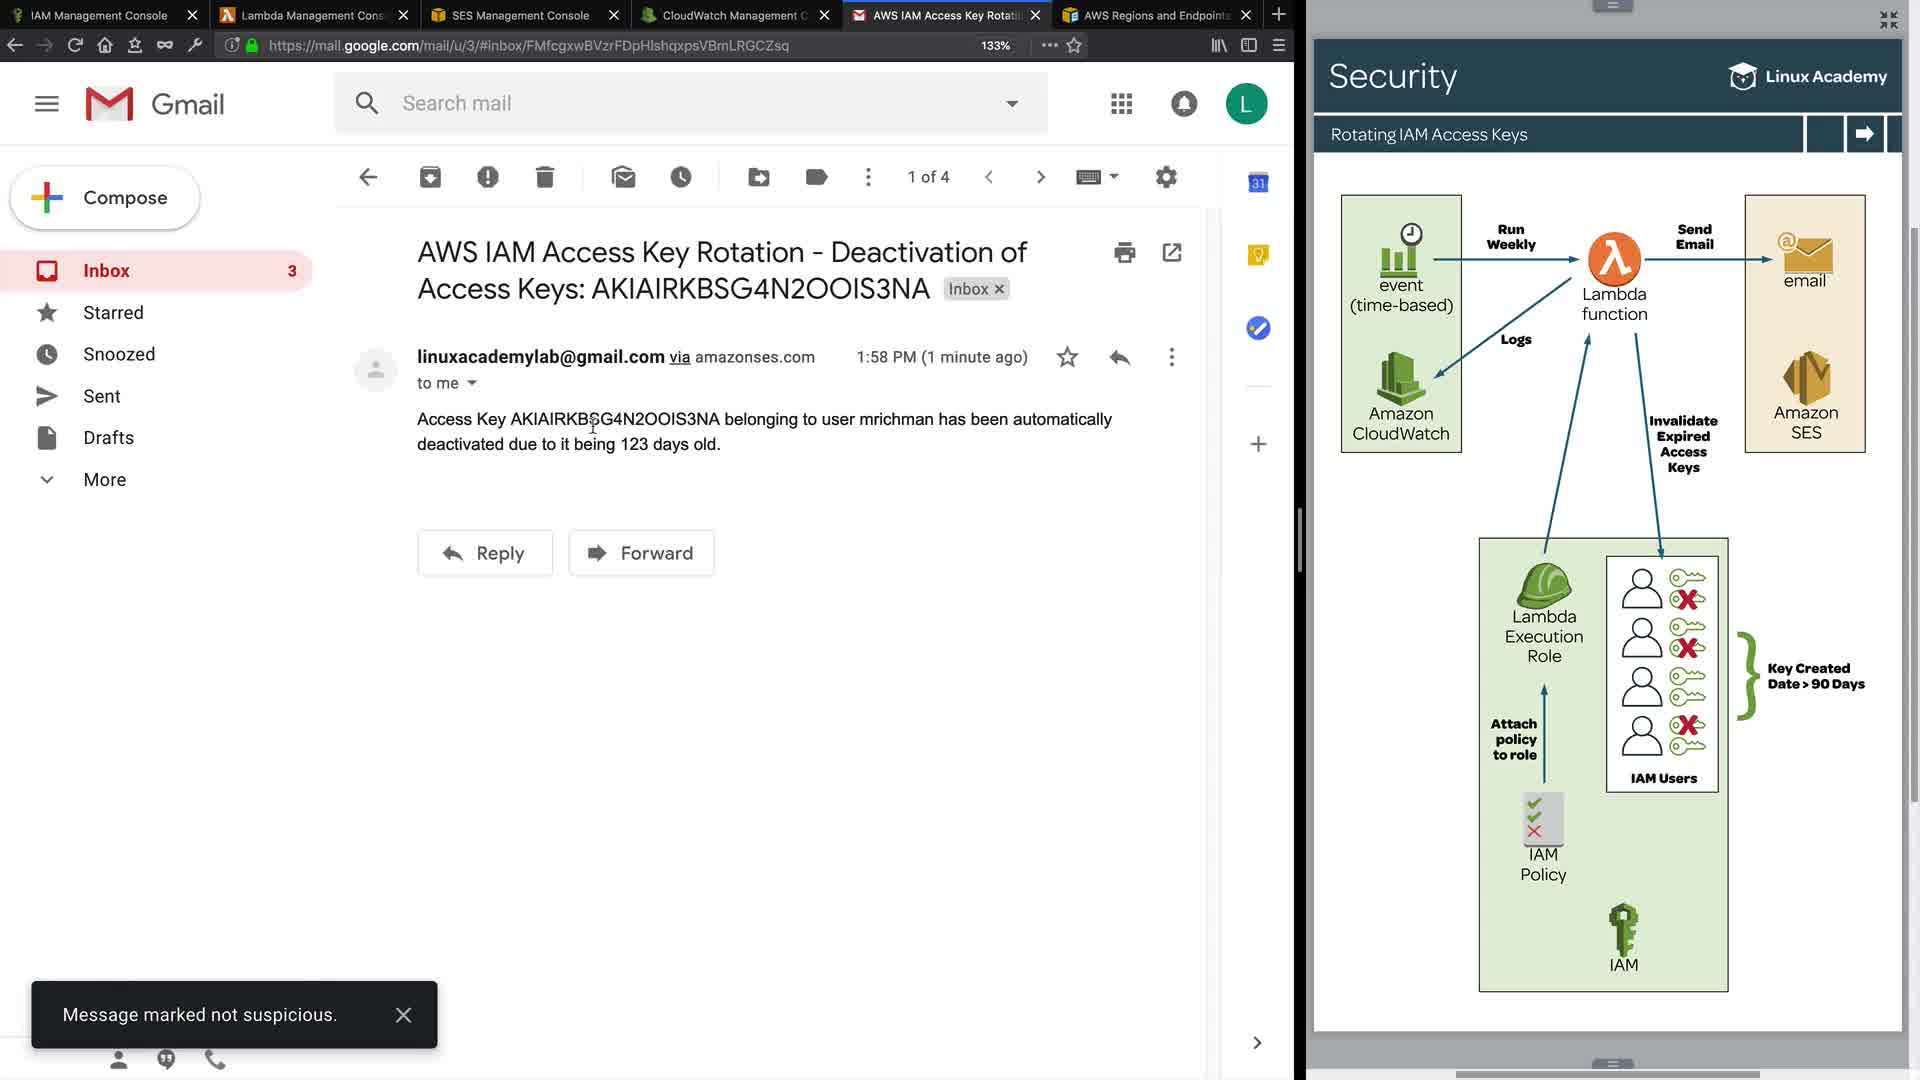Click the Forward button
This screenshot has width=1920, height=1080.
(641, 553)
